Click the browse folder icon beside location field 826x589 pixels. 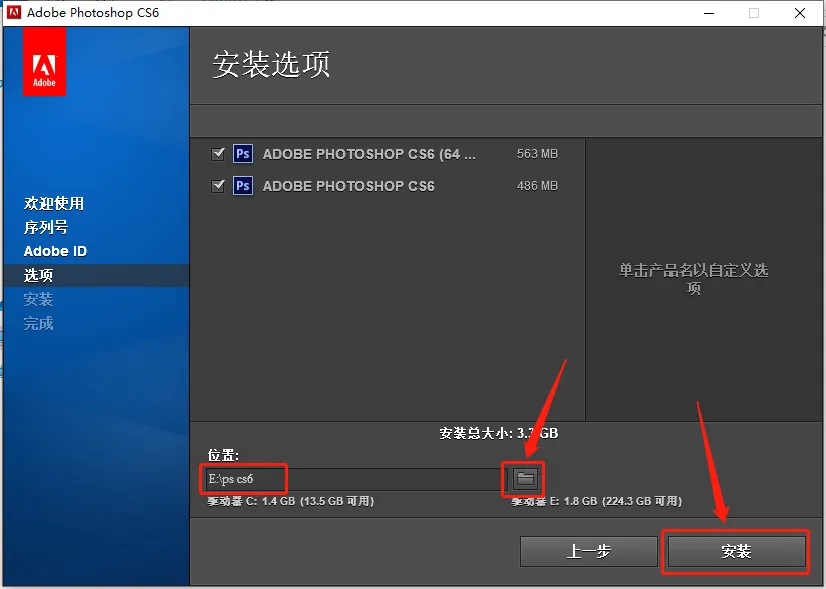click(x=525, y=478)
